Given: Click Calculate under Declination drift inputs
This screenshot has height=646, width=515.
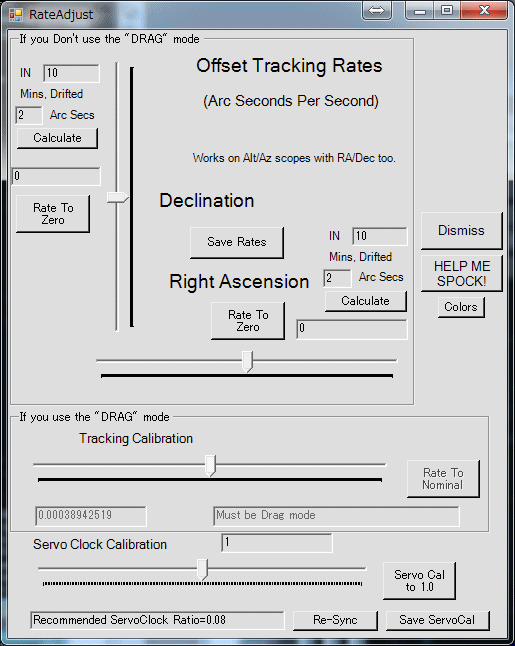Looking at the screenshot, I should click(x=57, y=138).
